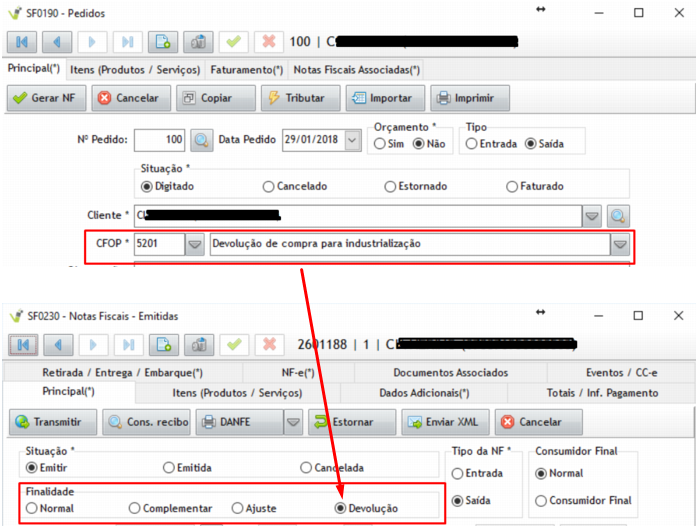Click the magnifier icon beside Nº Pedido
Image resolution: width=696 pixels, height=529 pixels.
coord(202,140)
